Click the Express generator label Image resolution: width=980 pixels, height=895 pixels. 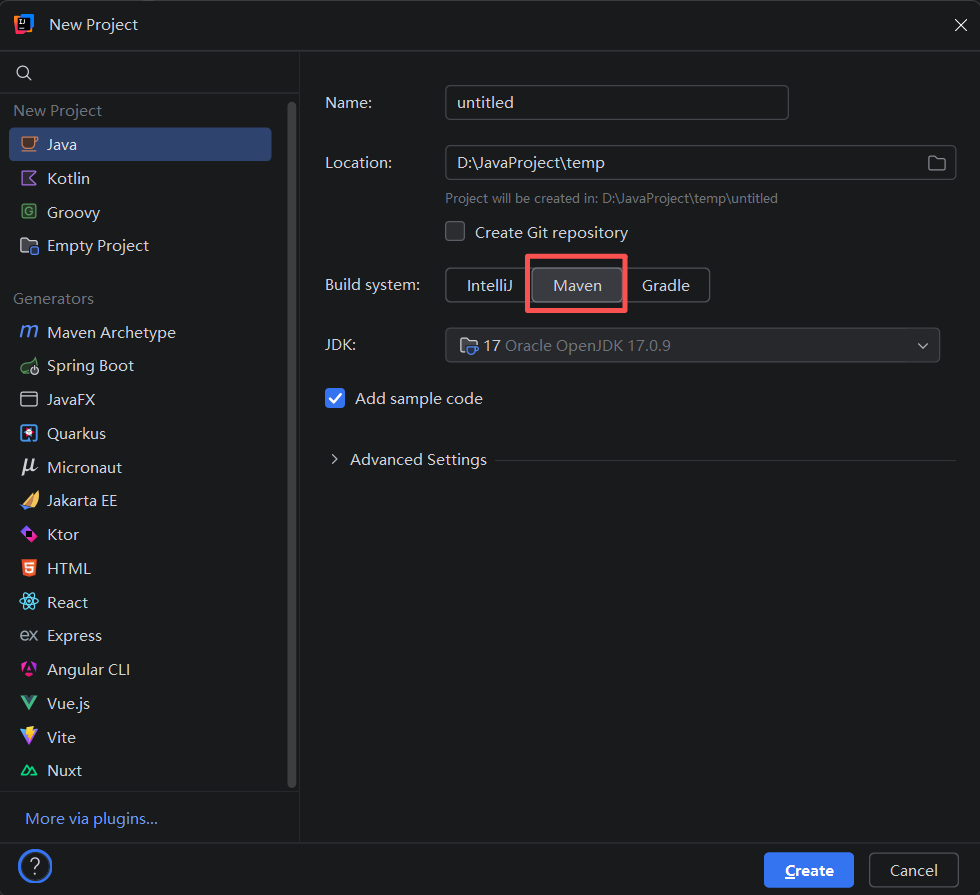click(74, 636)
